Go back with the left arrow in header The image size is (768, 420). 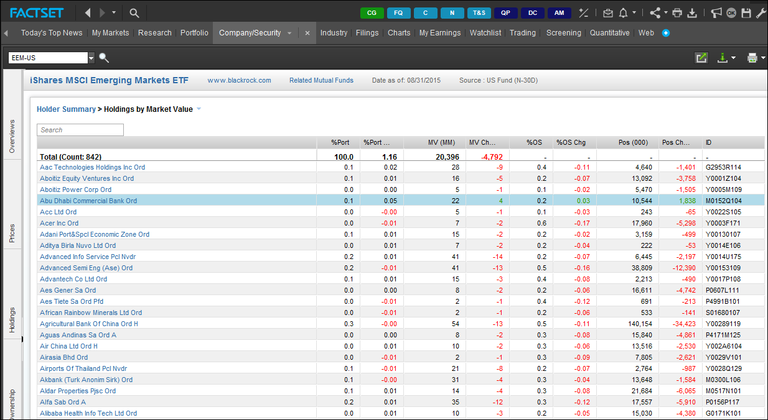pyautogui.click(x=88, y=13)
